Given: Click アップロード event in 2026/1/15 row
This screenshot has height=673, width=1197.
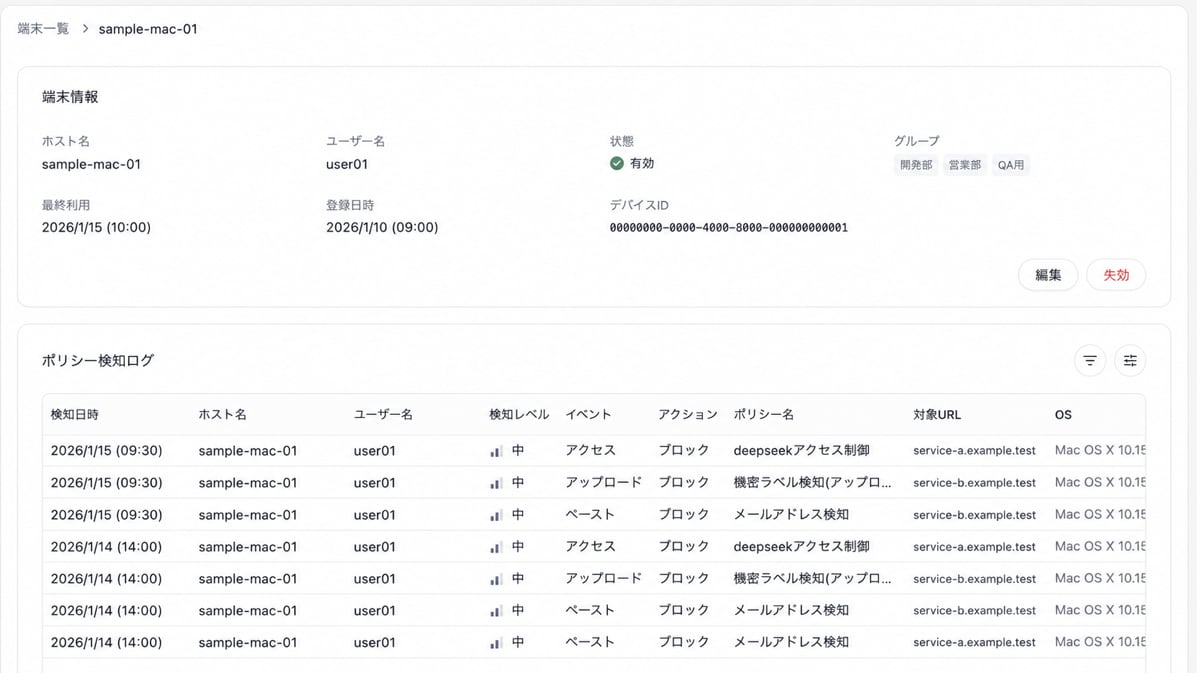Looking at the screenshot, I should [603, 483].
